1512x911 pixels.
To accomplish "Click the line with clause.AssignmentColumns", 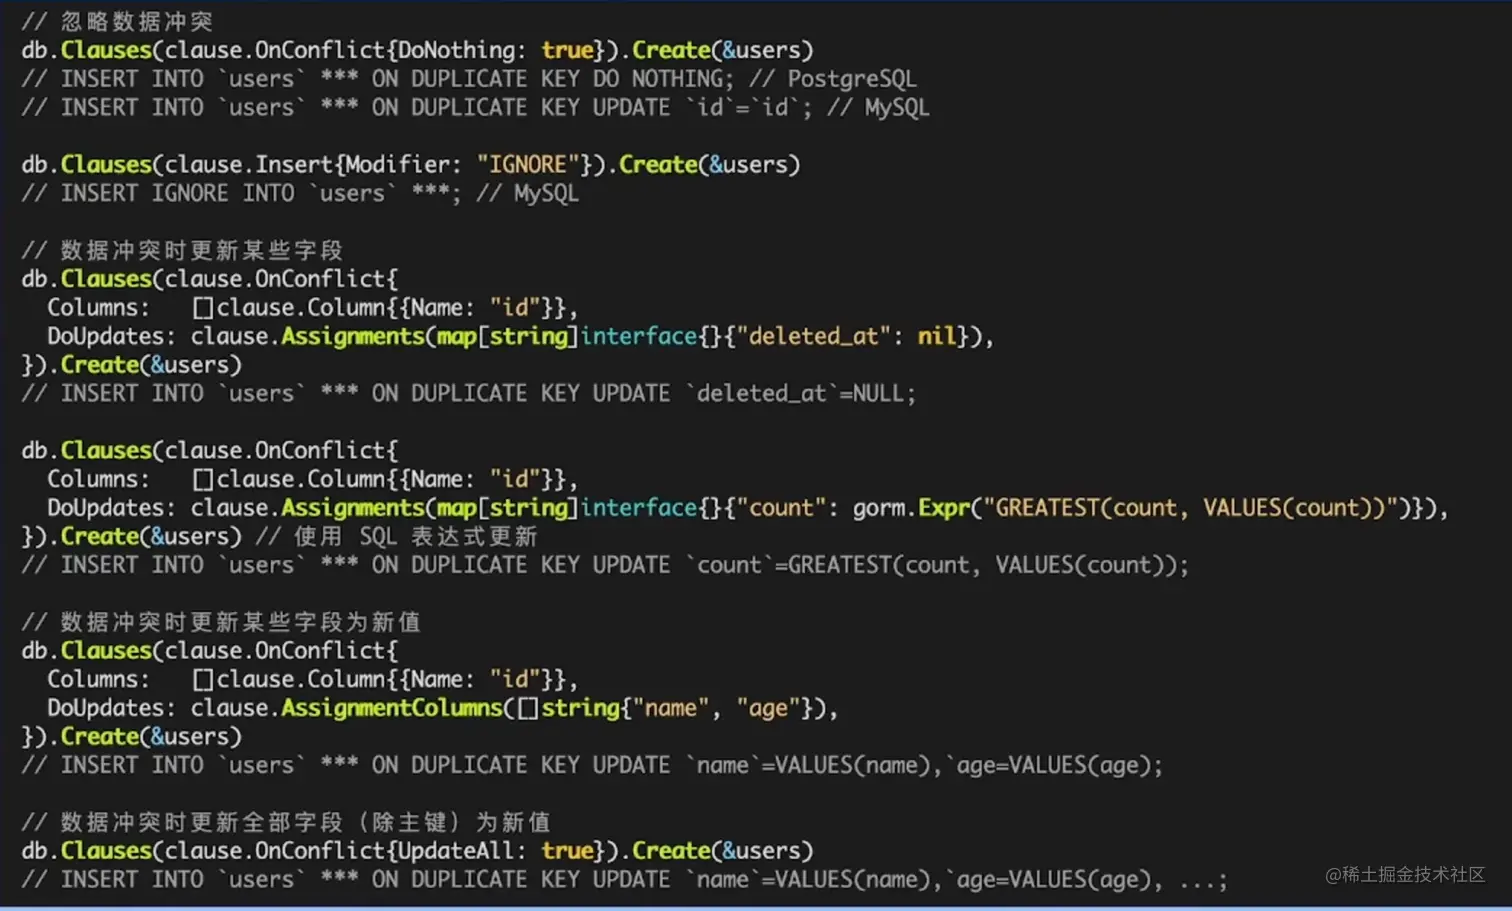I will click(442, 708).
